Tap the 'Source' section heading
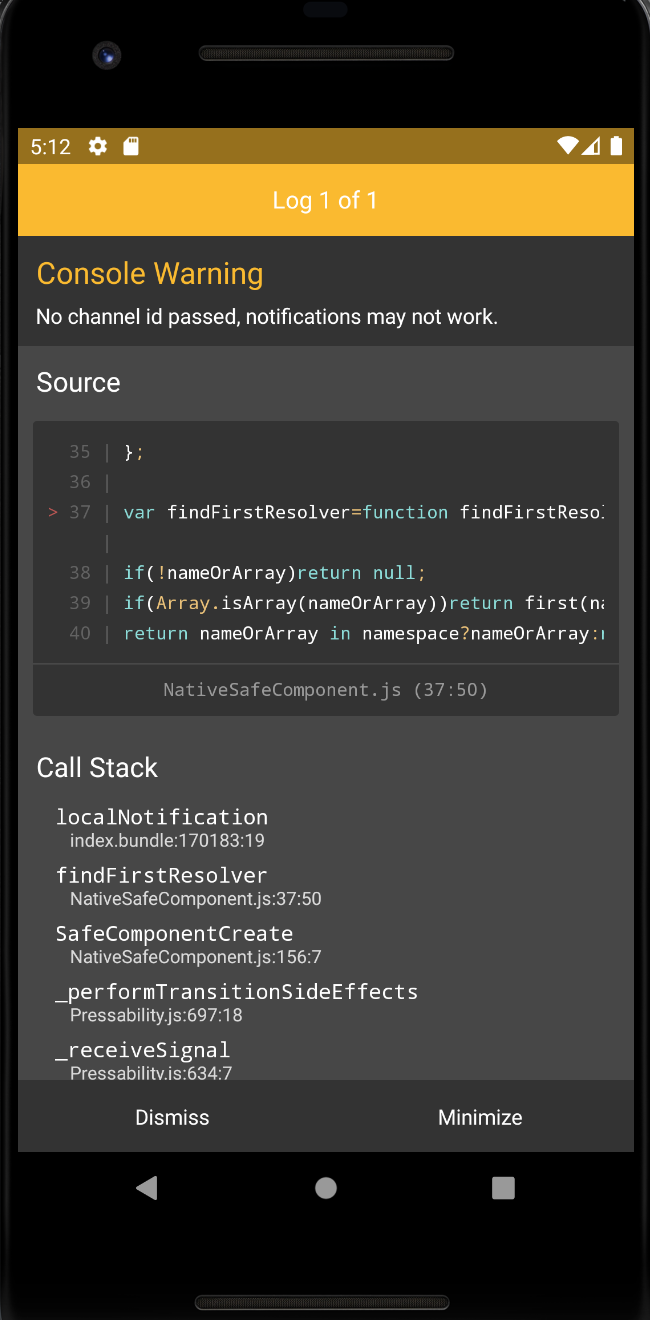 [x=78, y=382]
